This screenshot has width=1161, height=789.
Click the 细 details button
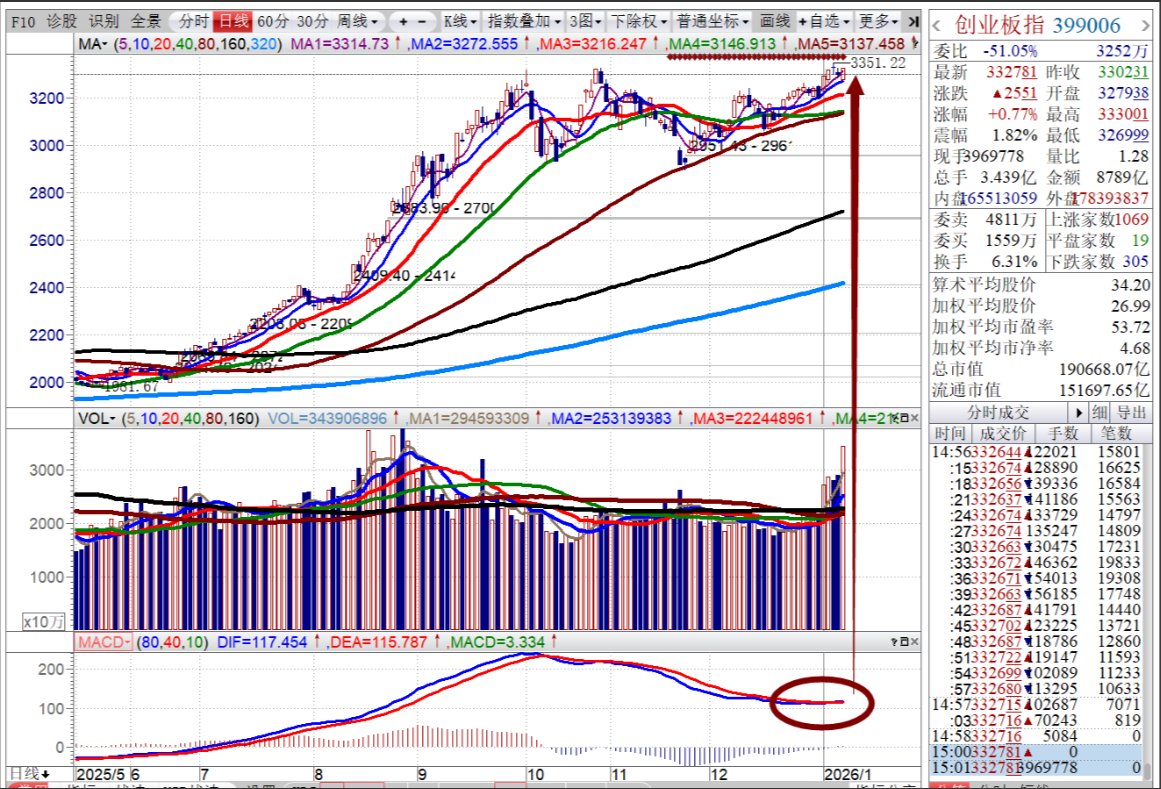point(1099,412)
